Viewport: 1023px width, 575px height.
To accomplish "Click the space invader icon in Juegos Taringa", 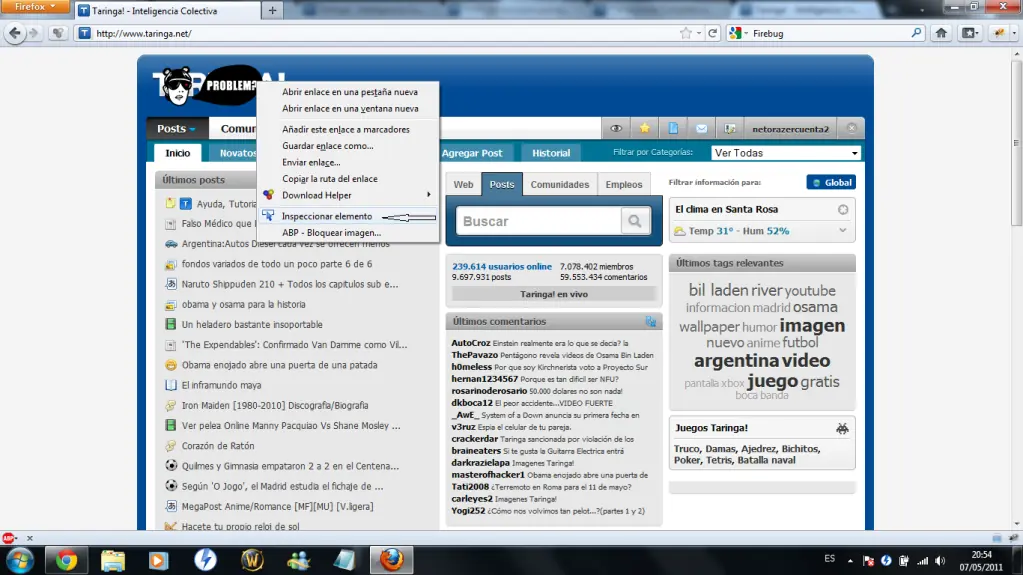I will 842,428.
